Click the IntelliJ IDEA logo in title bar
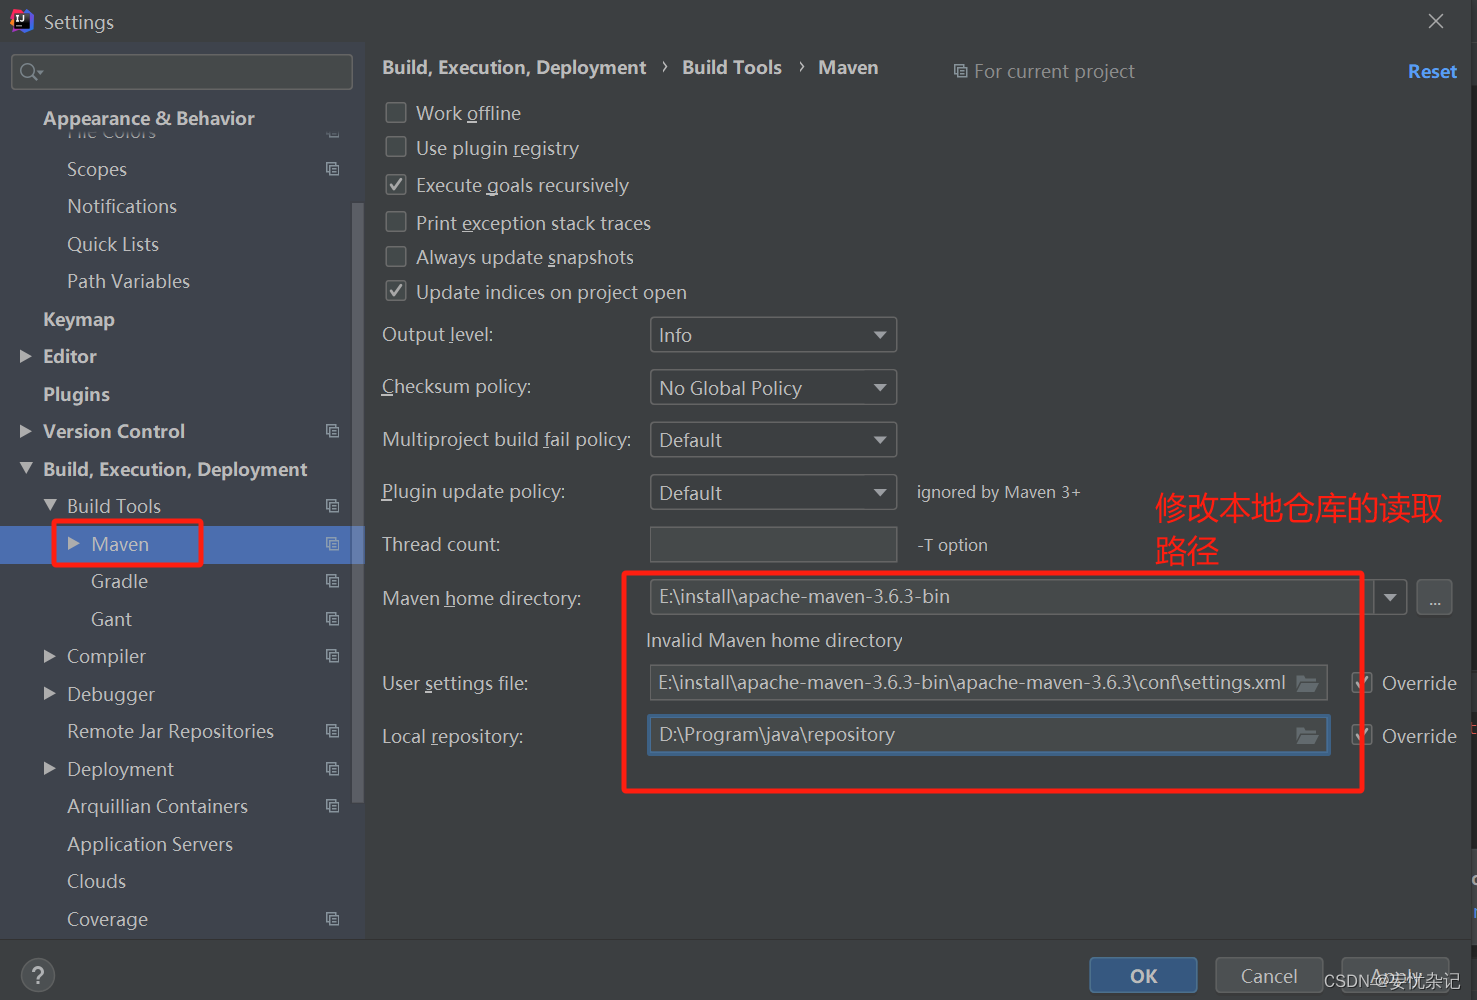Screen dimensions: 1477x1000 point(21,21)
